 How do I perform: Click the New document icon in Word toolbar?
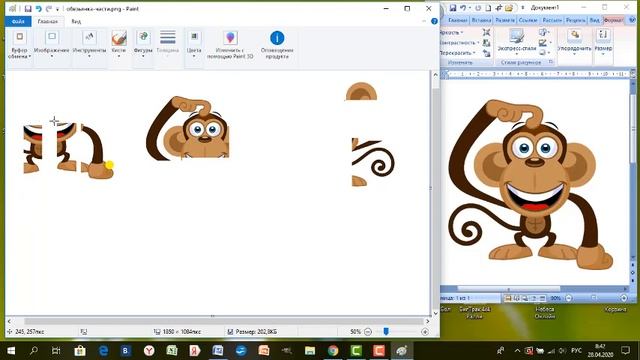488,8
